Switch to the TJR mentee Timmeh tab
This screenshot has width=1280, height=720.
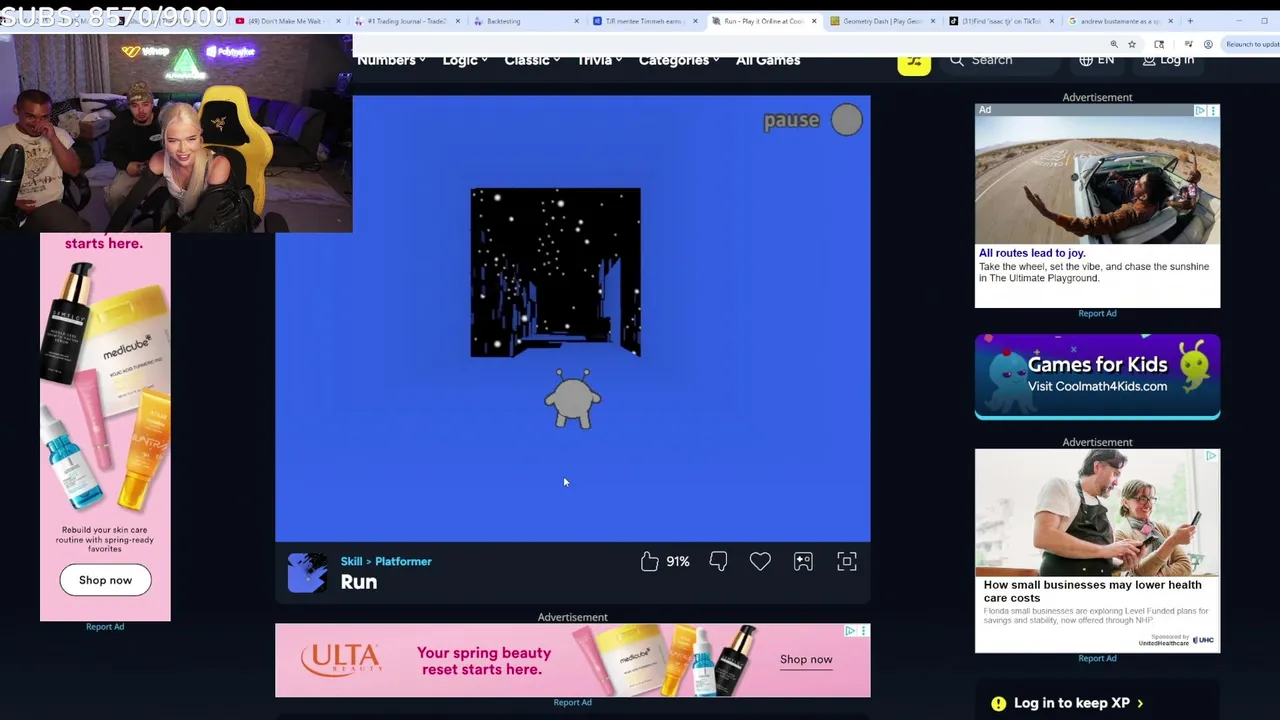[x=645, y=21]
